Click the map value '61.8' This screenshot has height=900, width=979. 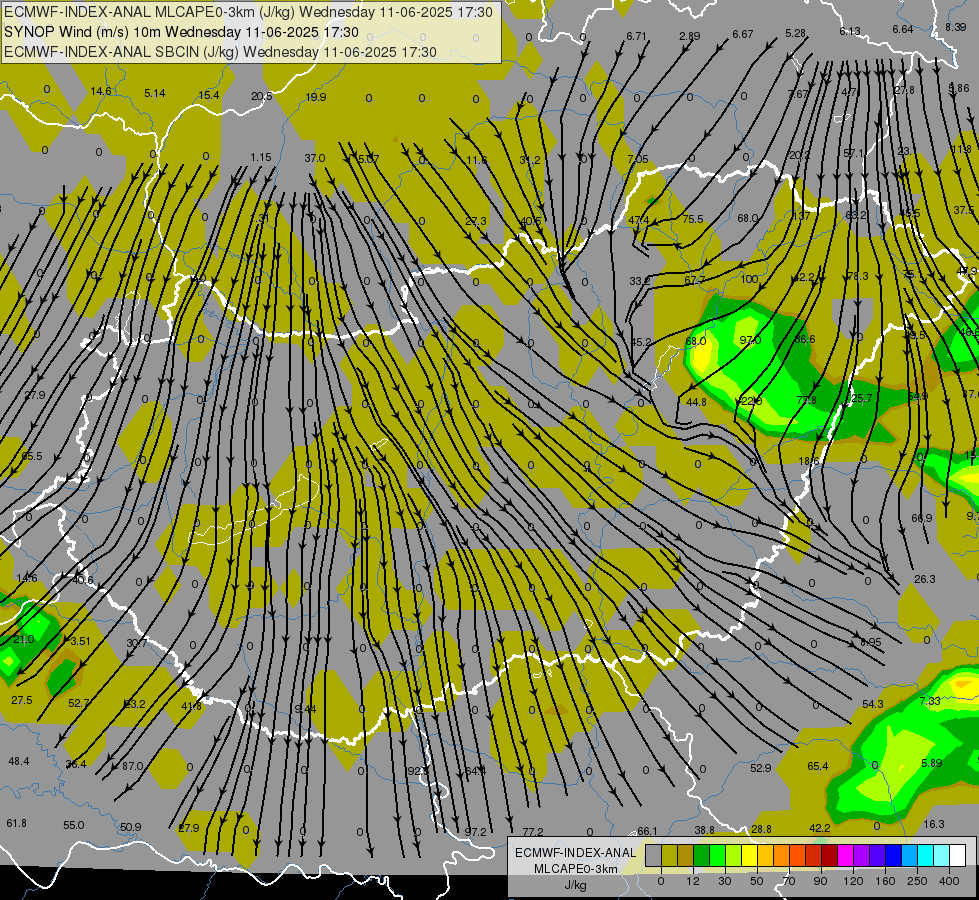[17, 823]
